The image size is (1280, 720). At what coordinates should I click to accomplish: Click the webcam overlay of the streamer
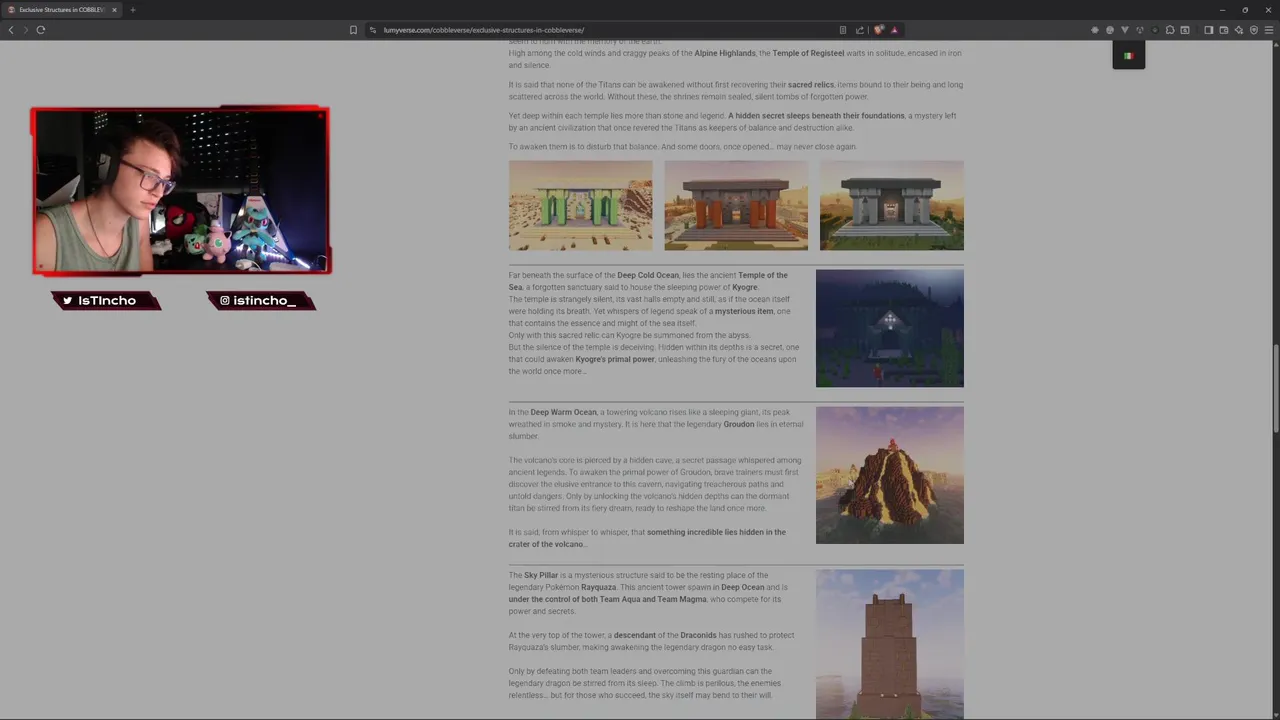181,190
